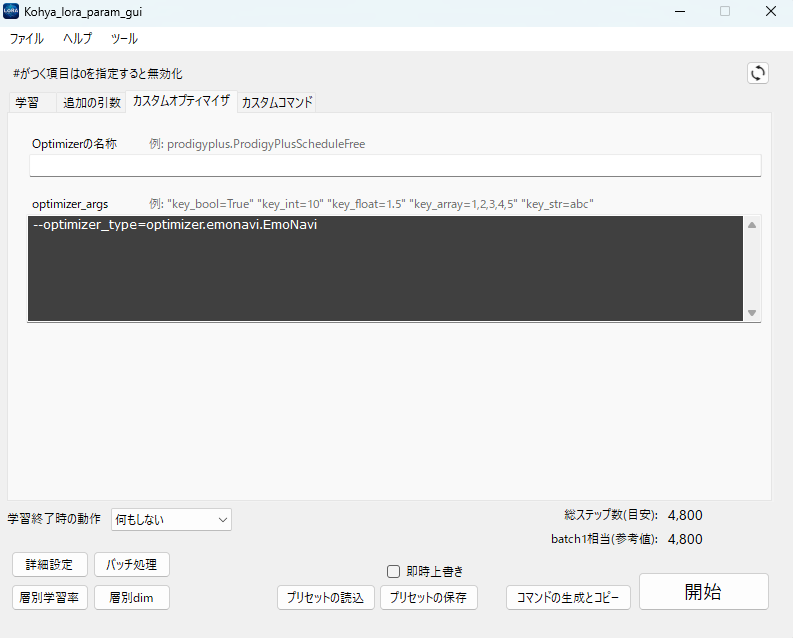Minimize the Kohya_lora_param_gui window
The image size is (793, 638).
click(680, 11)
